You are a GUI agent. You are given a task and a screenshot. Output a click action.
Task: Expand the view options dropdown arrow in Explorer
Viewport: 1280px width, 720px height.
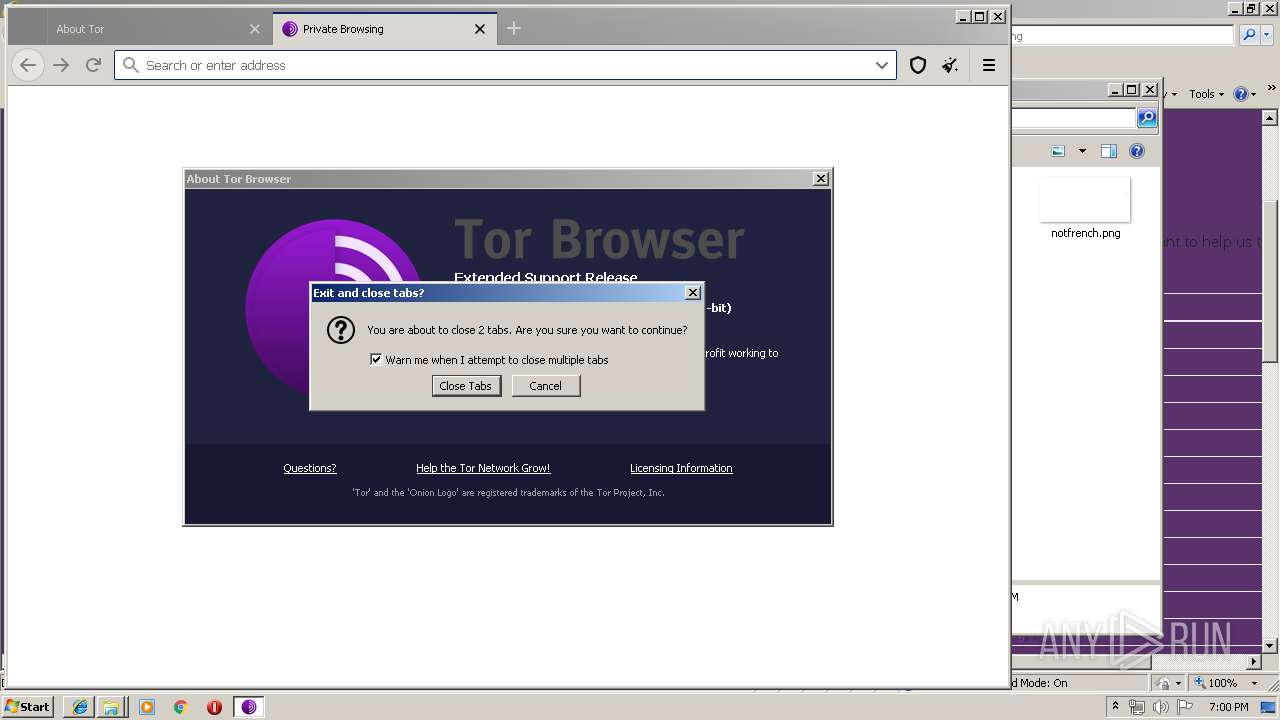(1082, 151)
